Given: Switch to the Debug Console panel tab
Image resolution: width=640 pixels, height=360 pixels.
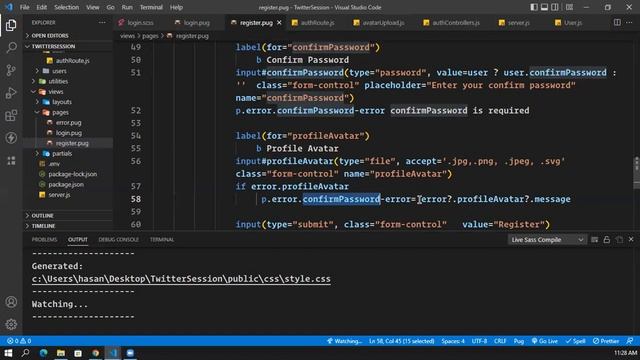Looking at the screenshot, I should pos(118,240).
